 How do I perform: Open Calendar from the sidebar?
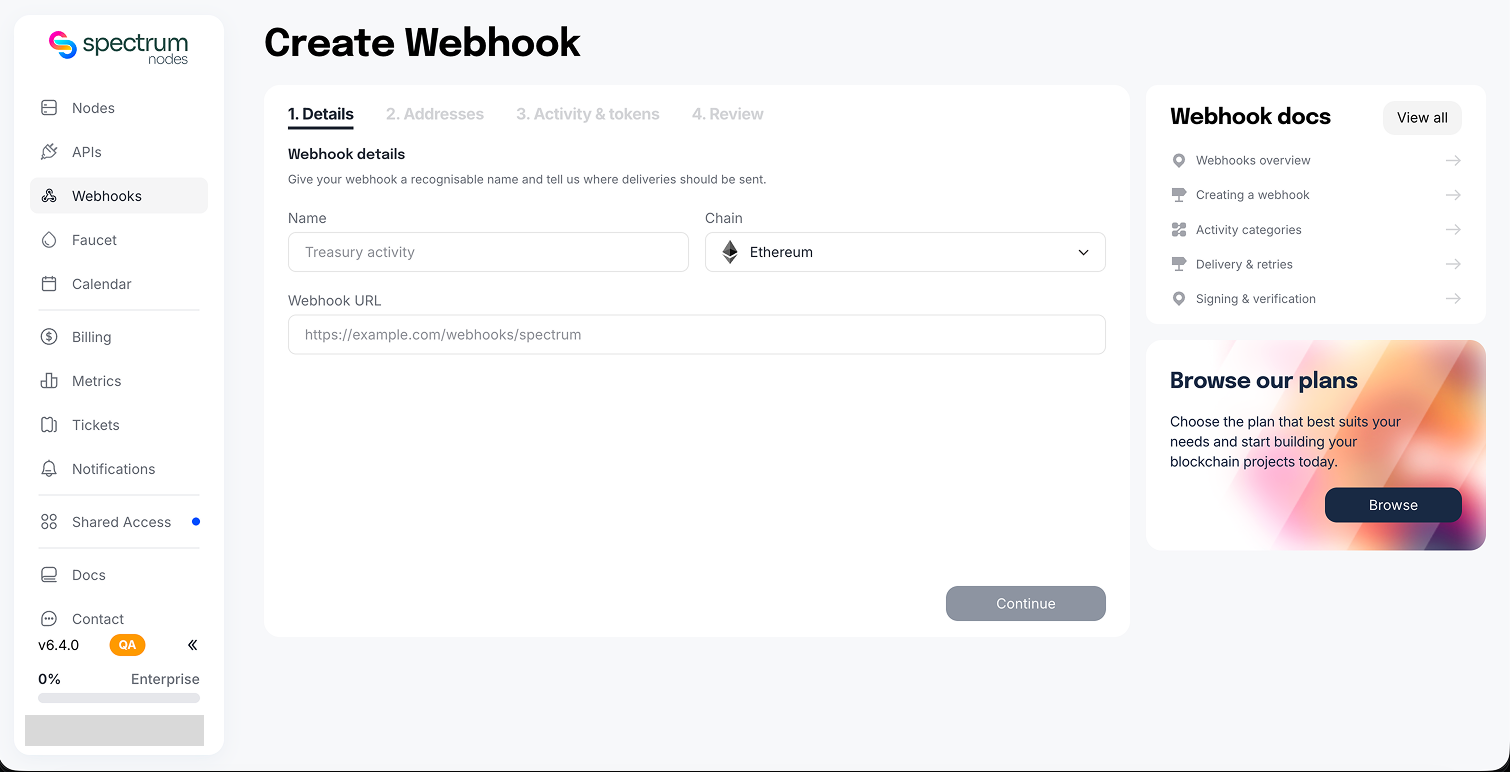[119, 284]
